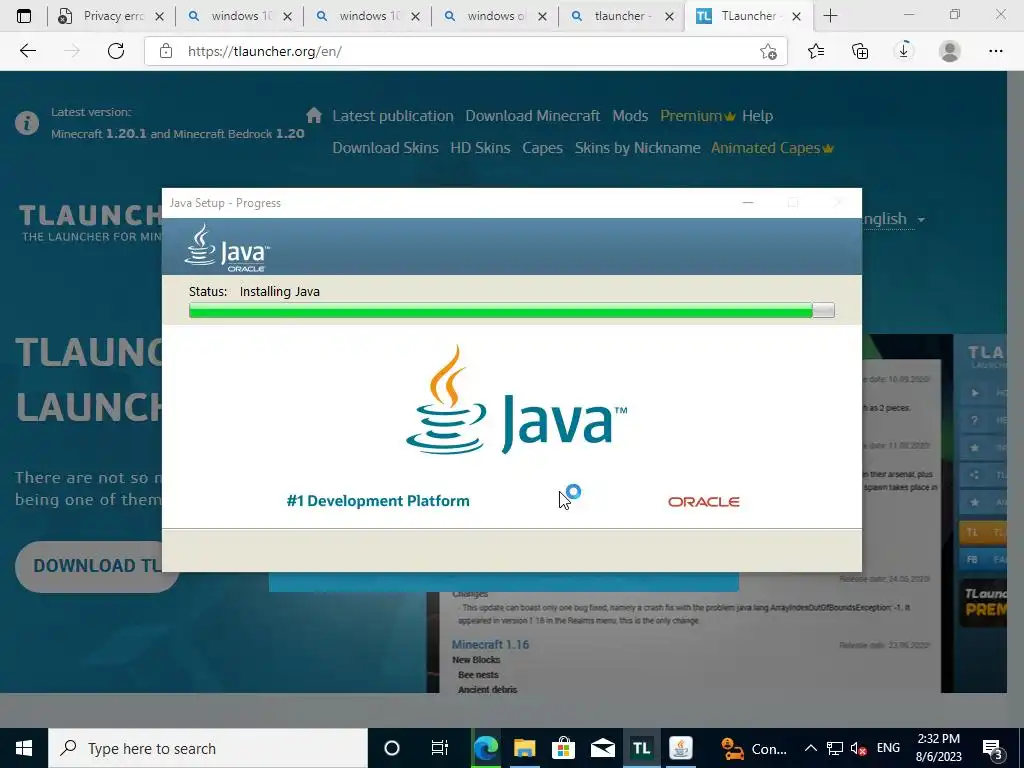Open TL launcher icon on taskbar
This screenshot has width=1024, height=768.
(x=641, y=748)
